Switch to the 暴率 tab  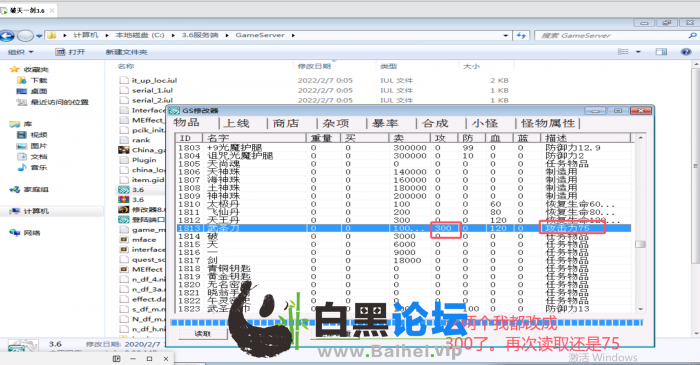pos(385,123)
